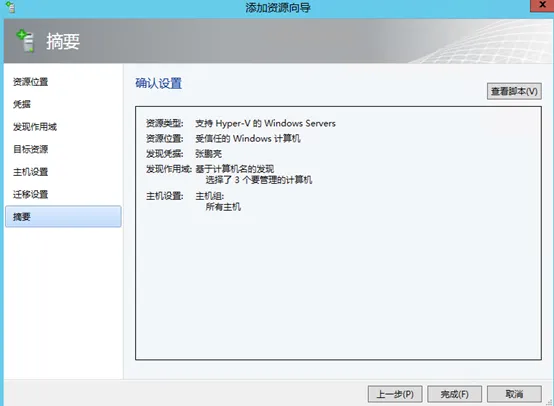Click the resize grip in the window corner
554x406 pixels.
549,402
